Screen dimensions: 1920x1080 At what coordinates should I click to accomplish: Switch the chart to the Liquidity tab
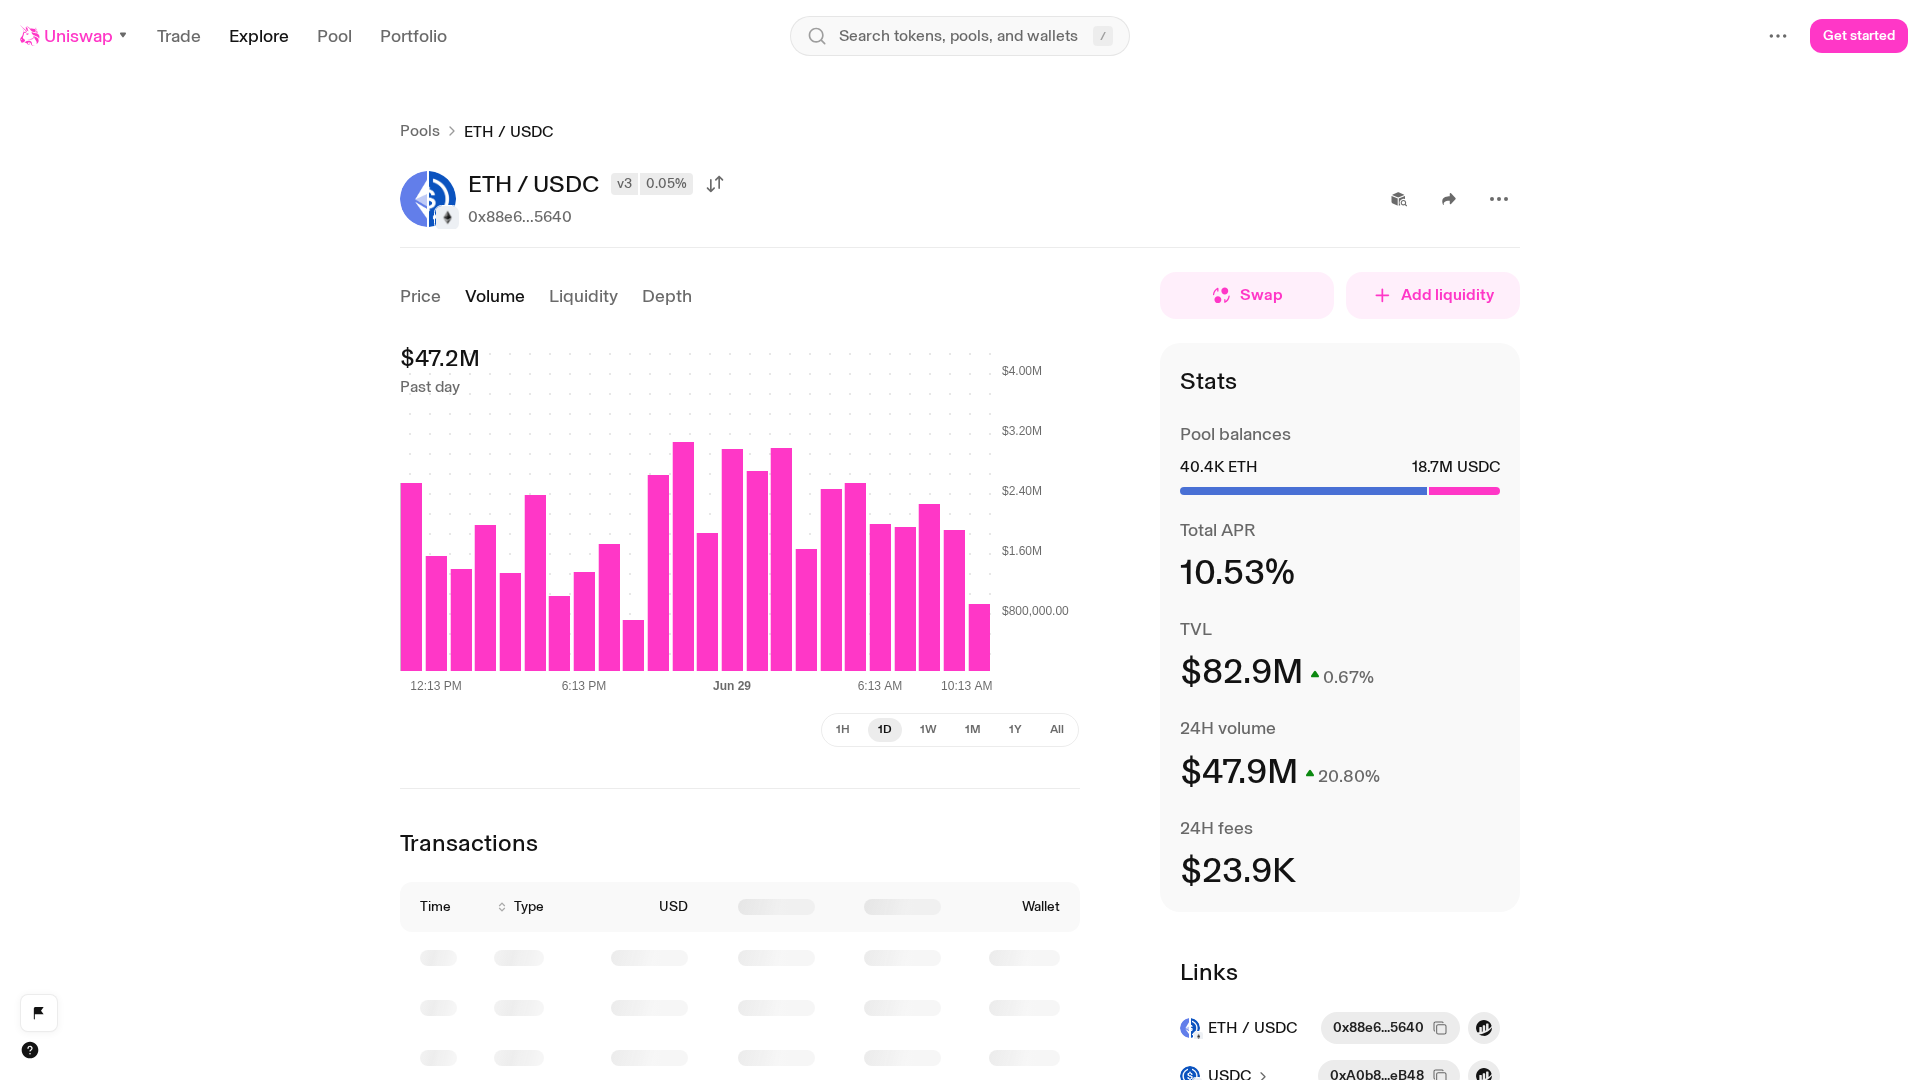point(583,296)
